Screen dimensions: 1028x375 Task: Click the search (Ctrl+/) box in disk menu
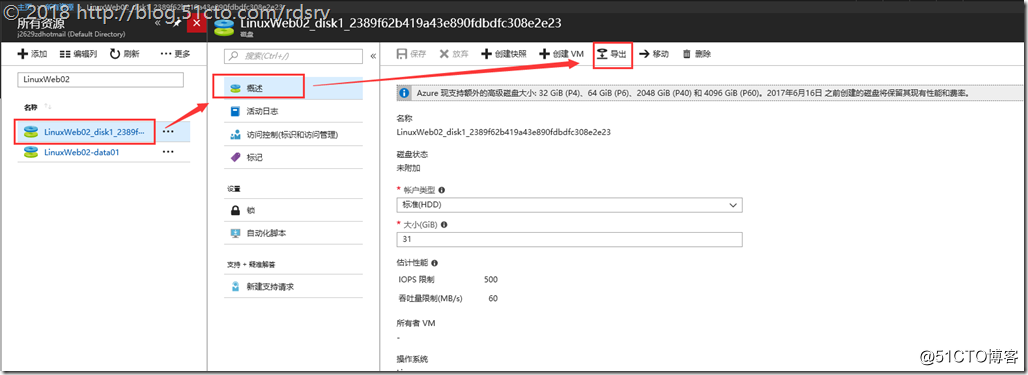(x=294, y=56)
